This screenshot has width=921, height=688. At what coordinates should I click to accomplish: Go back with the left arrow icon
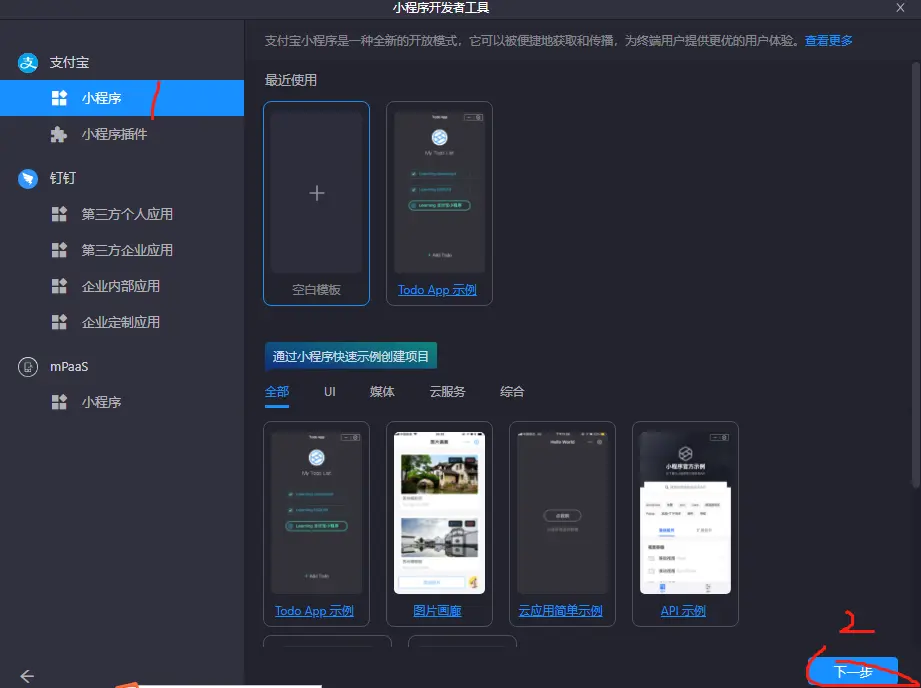(x=27, y=676)
